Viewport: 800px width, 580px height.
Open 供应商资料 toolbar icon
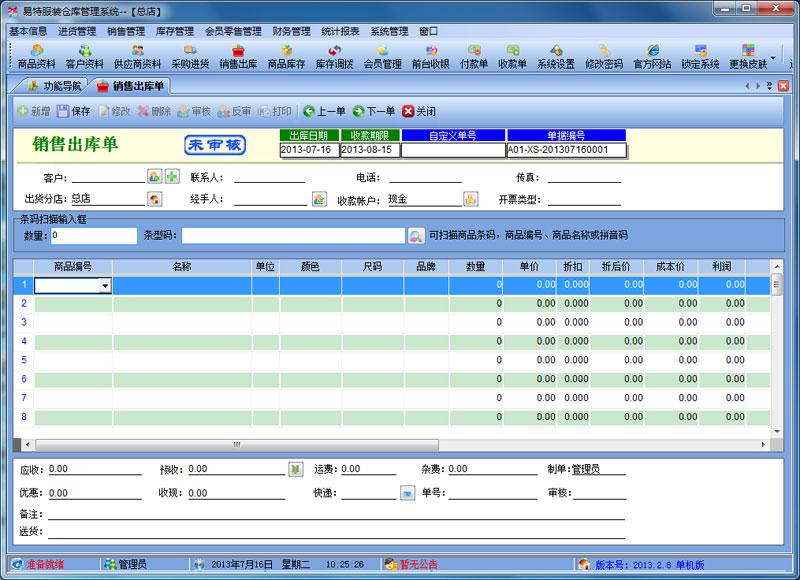[x=137, y=56]
